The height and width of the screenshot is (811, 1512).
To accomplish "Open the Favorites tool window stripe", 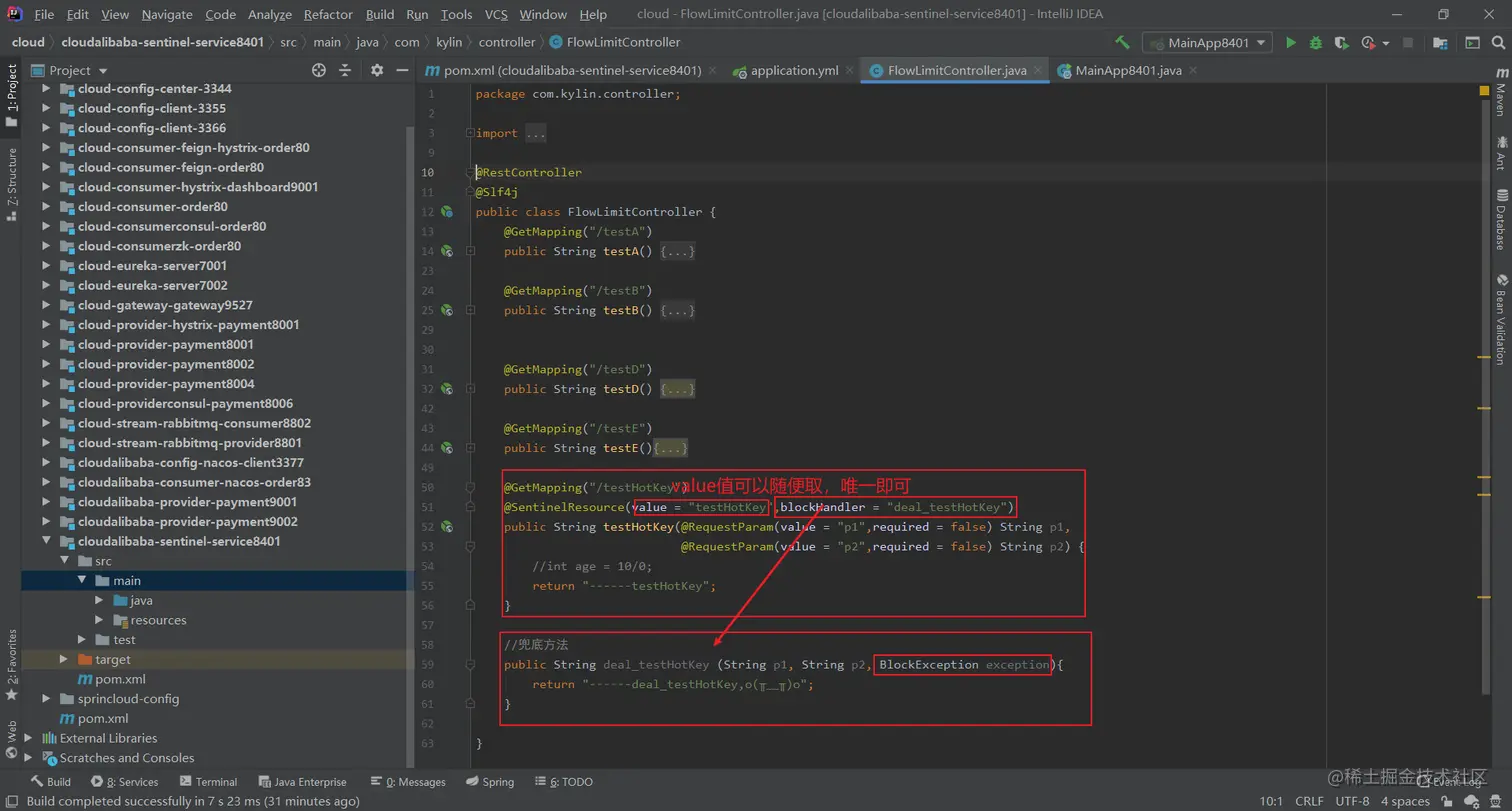I will (11, 664).
